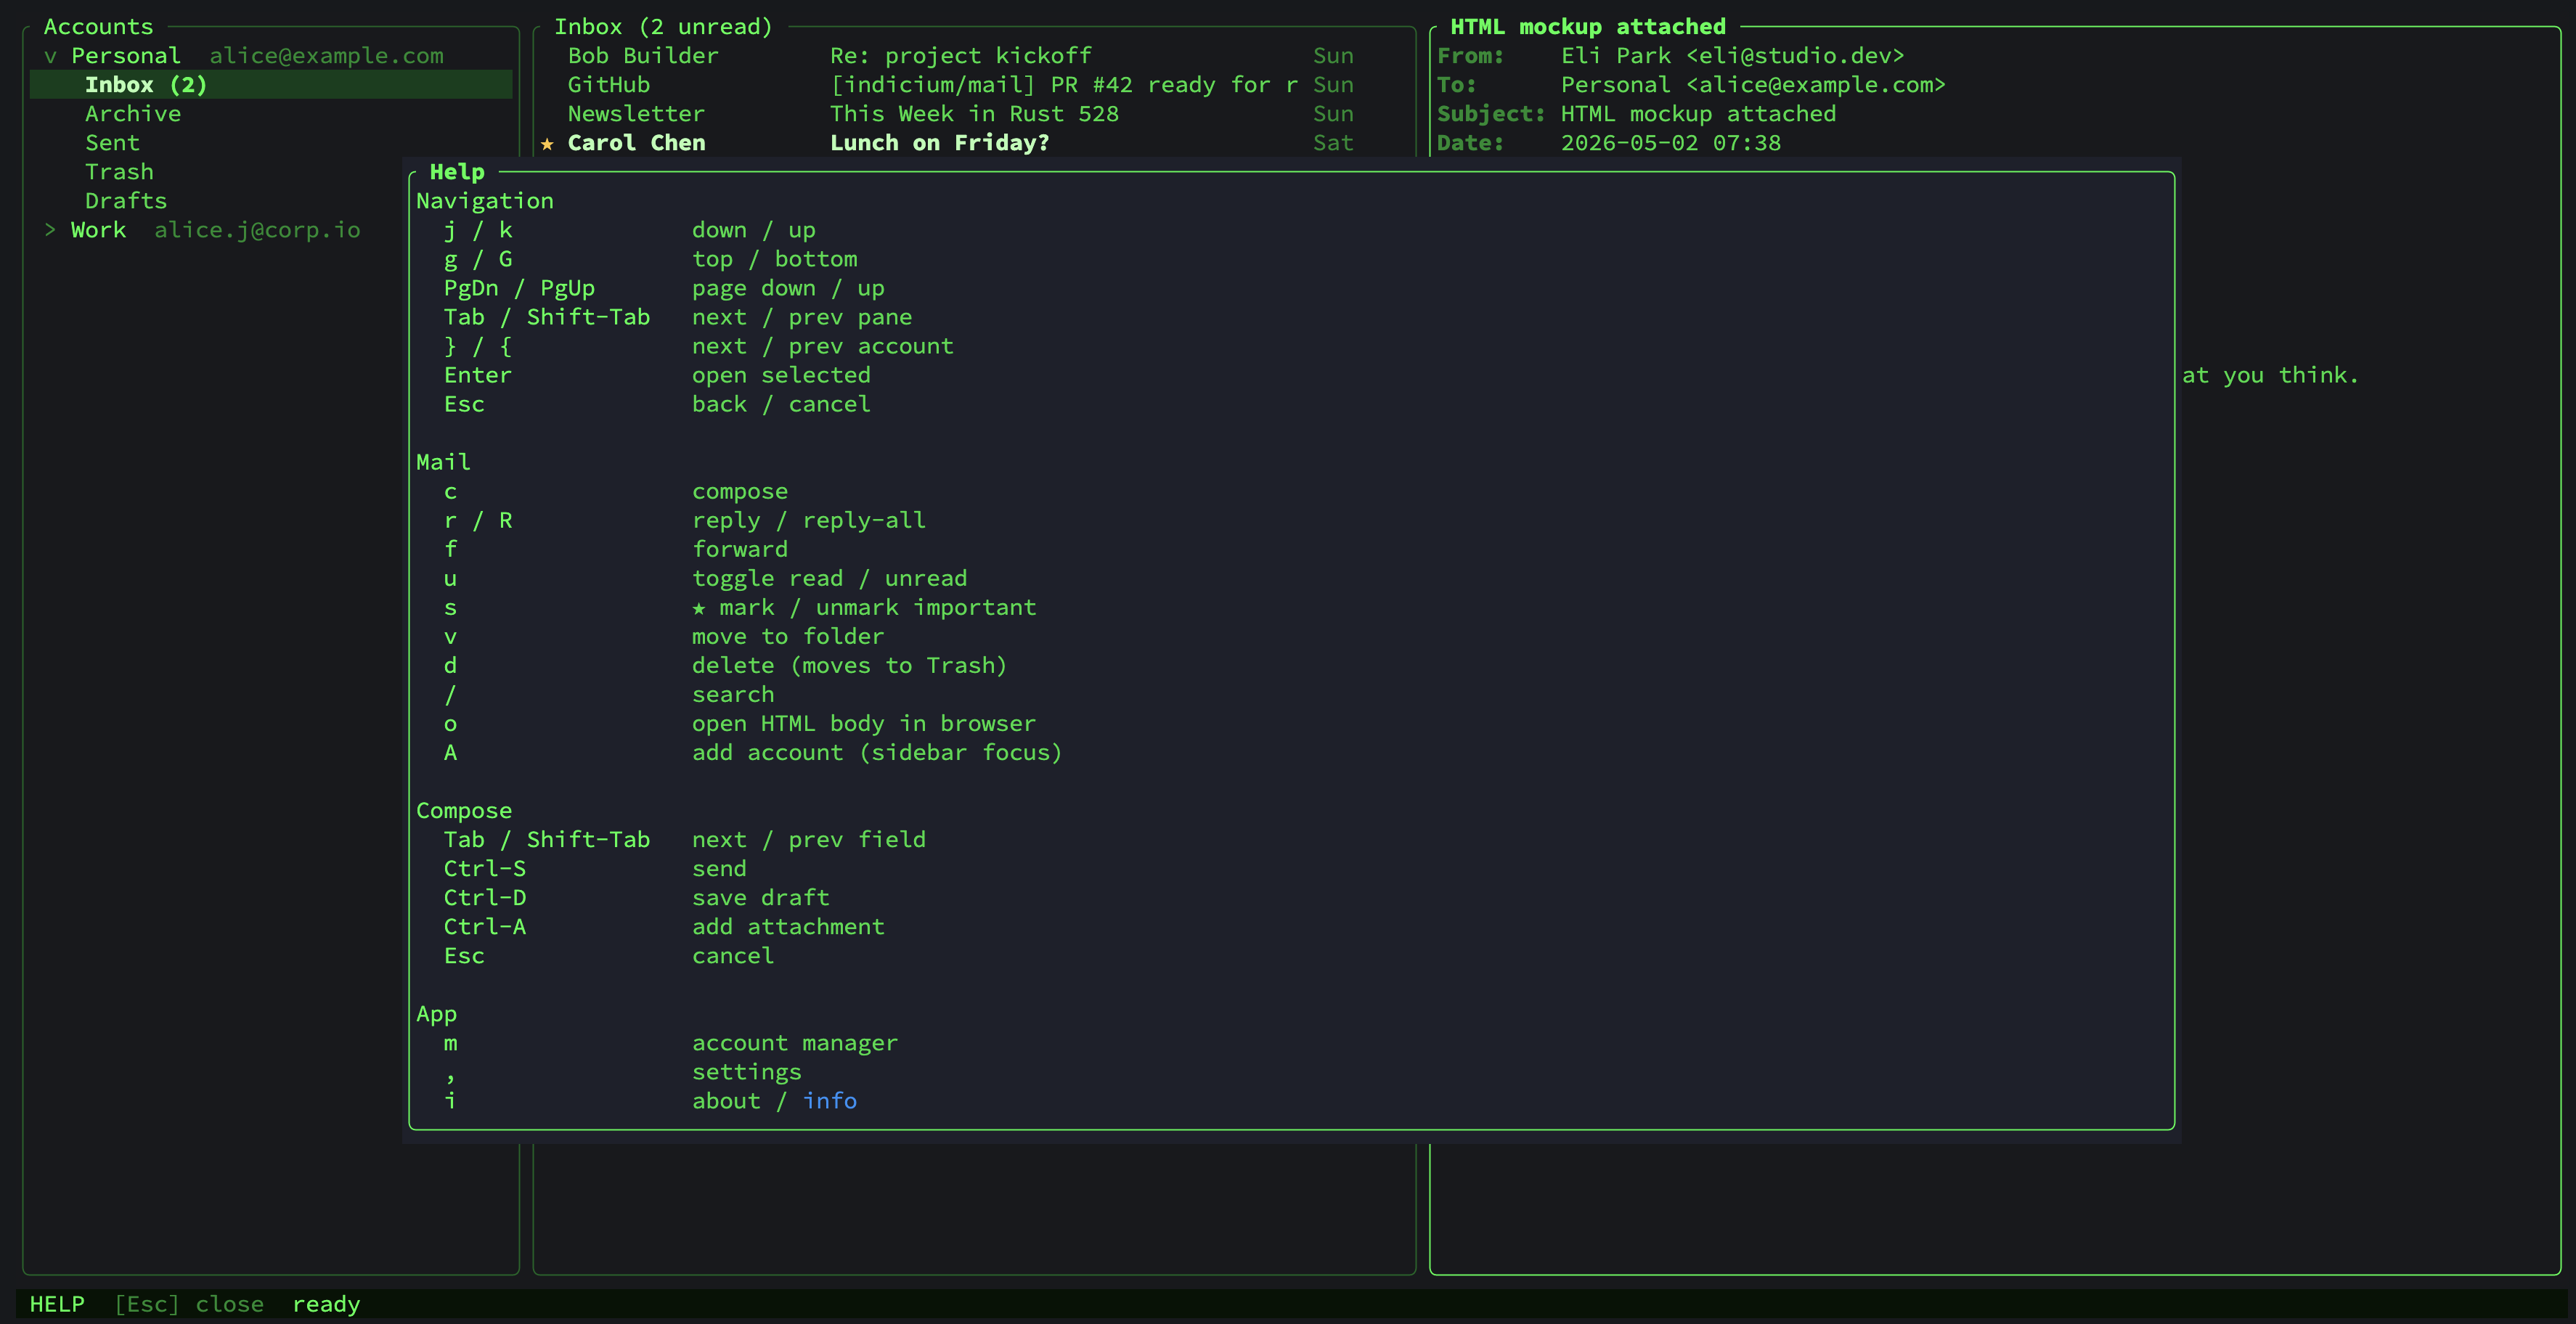The height and width of the screenshot is (1324, 2576).
Task: Click the App section heading in Help
Action: tap(436, 1014)
